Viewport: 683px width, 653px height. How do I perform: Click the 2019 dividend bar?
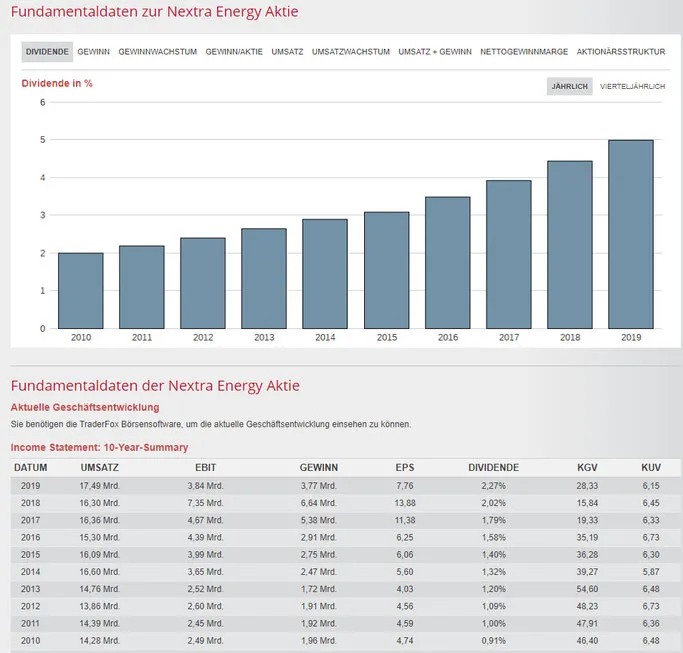[631, 234]
